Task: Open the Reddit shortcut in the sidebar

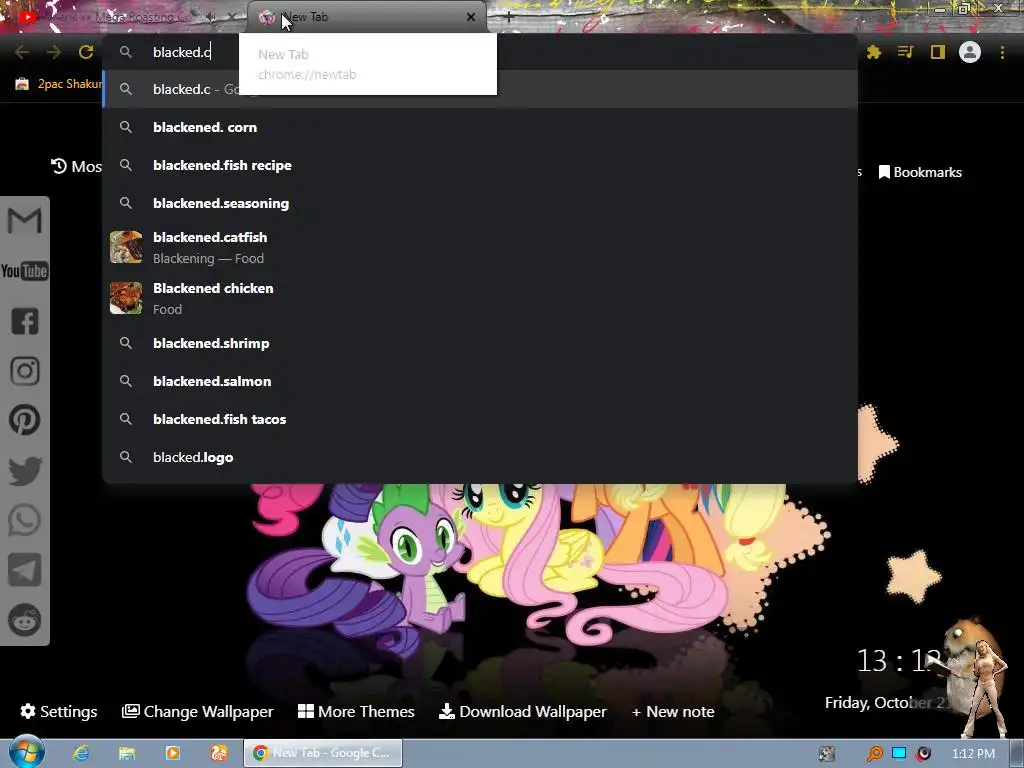Action: pyautogui.click(x=25, y=620)
